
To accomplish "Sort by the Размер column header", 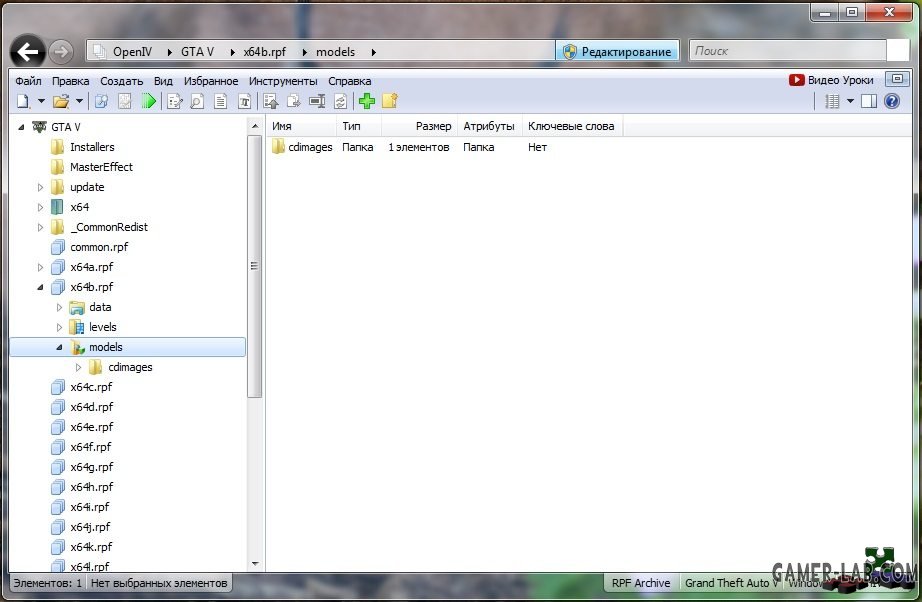I will click(x=419, y=126).
